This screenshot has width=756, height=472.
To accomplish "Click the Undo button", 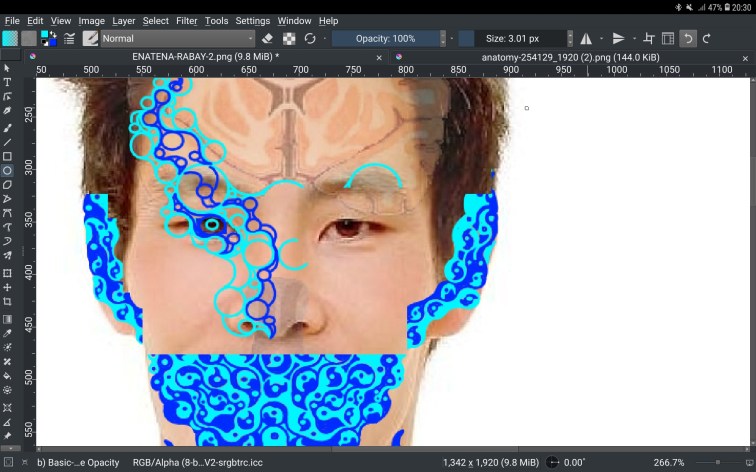I will [688, 39].
